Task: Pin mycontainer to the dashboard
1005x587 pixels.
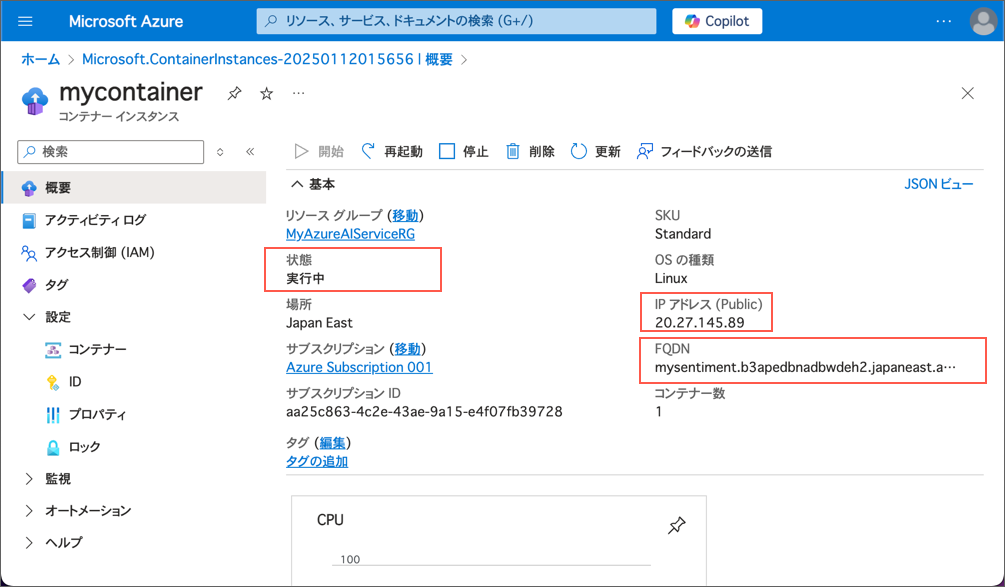Action: click(234, 94)
